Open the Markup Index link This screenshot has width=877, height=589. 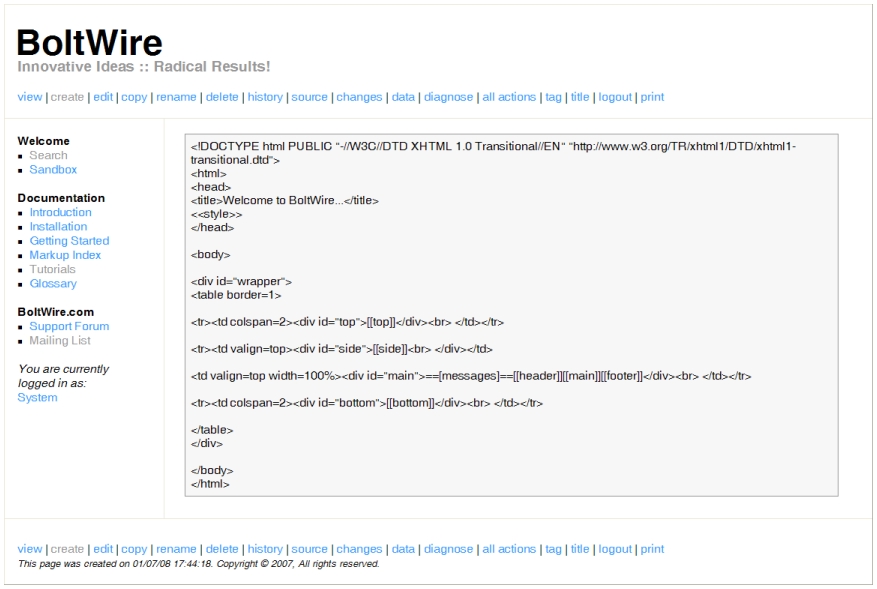[x=65, y=255]
